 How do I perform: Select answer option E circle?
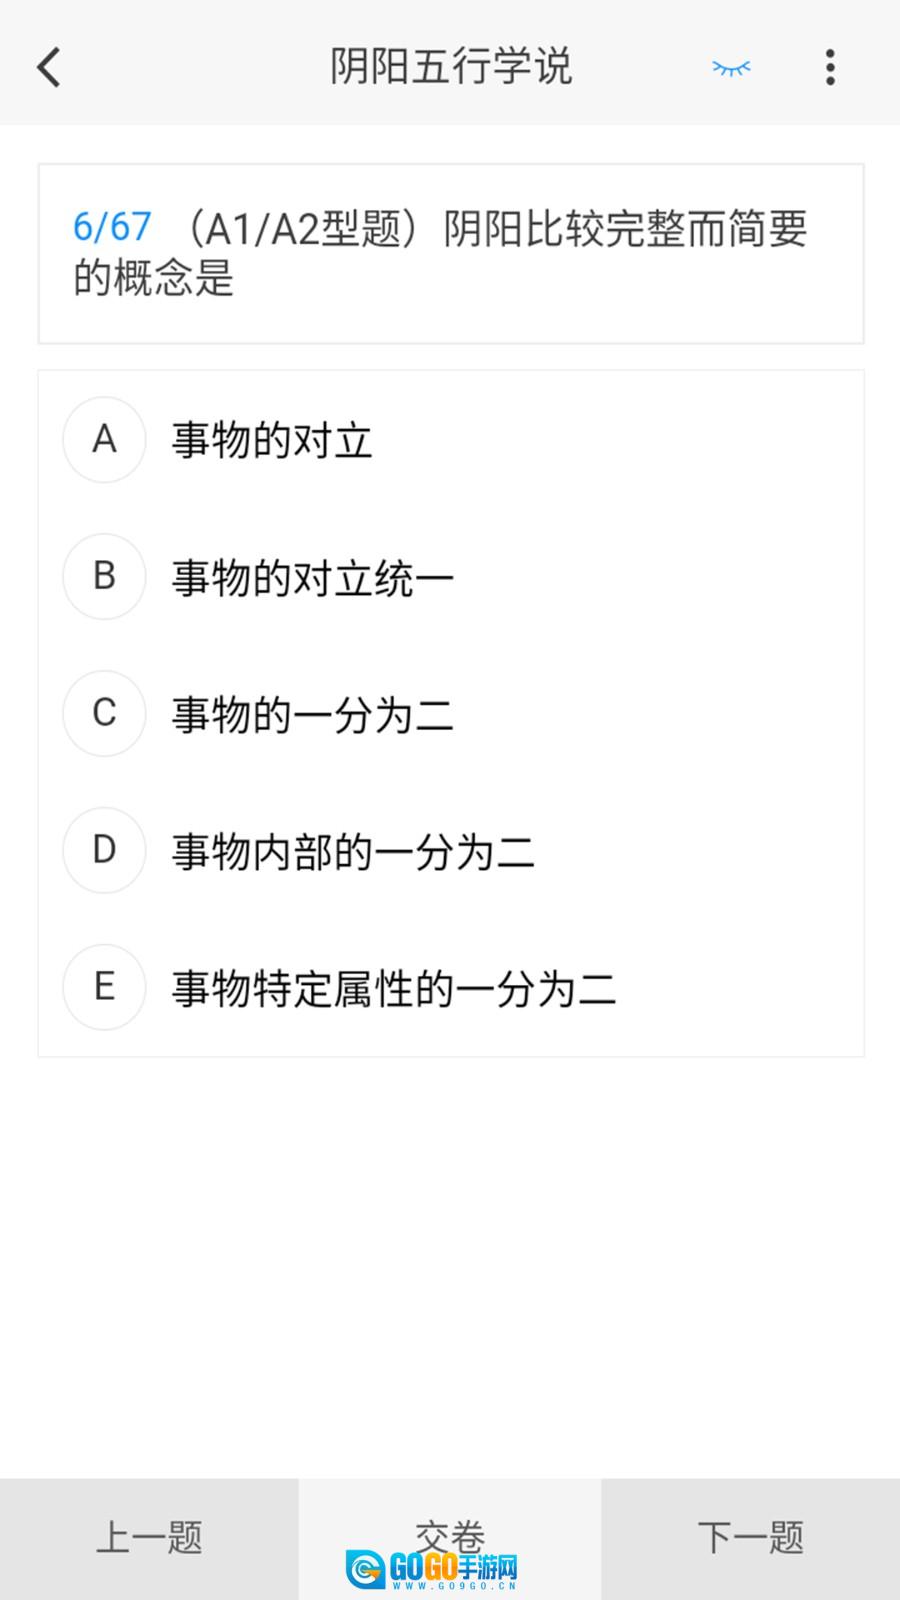click(x=104, y=988)
